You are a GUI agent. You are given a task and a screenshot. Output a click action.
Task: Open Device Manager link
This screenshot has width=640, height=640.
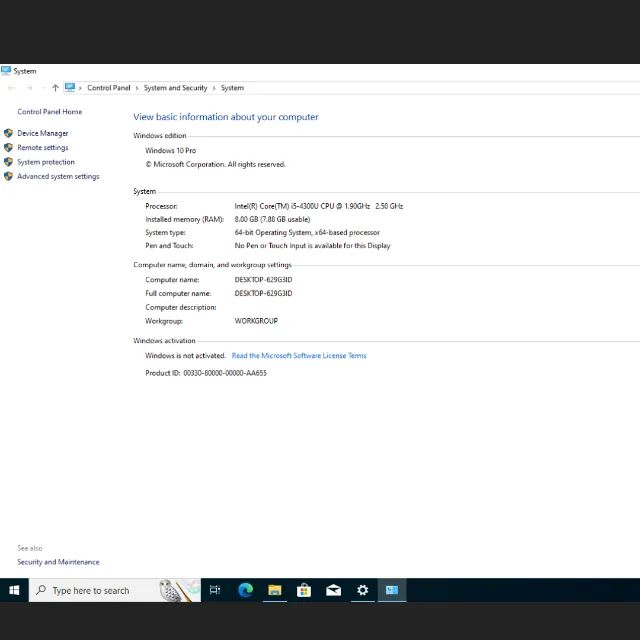click(x=42, y=133)
